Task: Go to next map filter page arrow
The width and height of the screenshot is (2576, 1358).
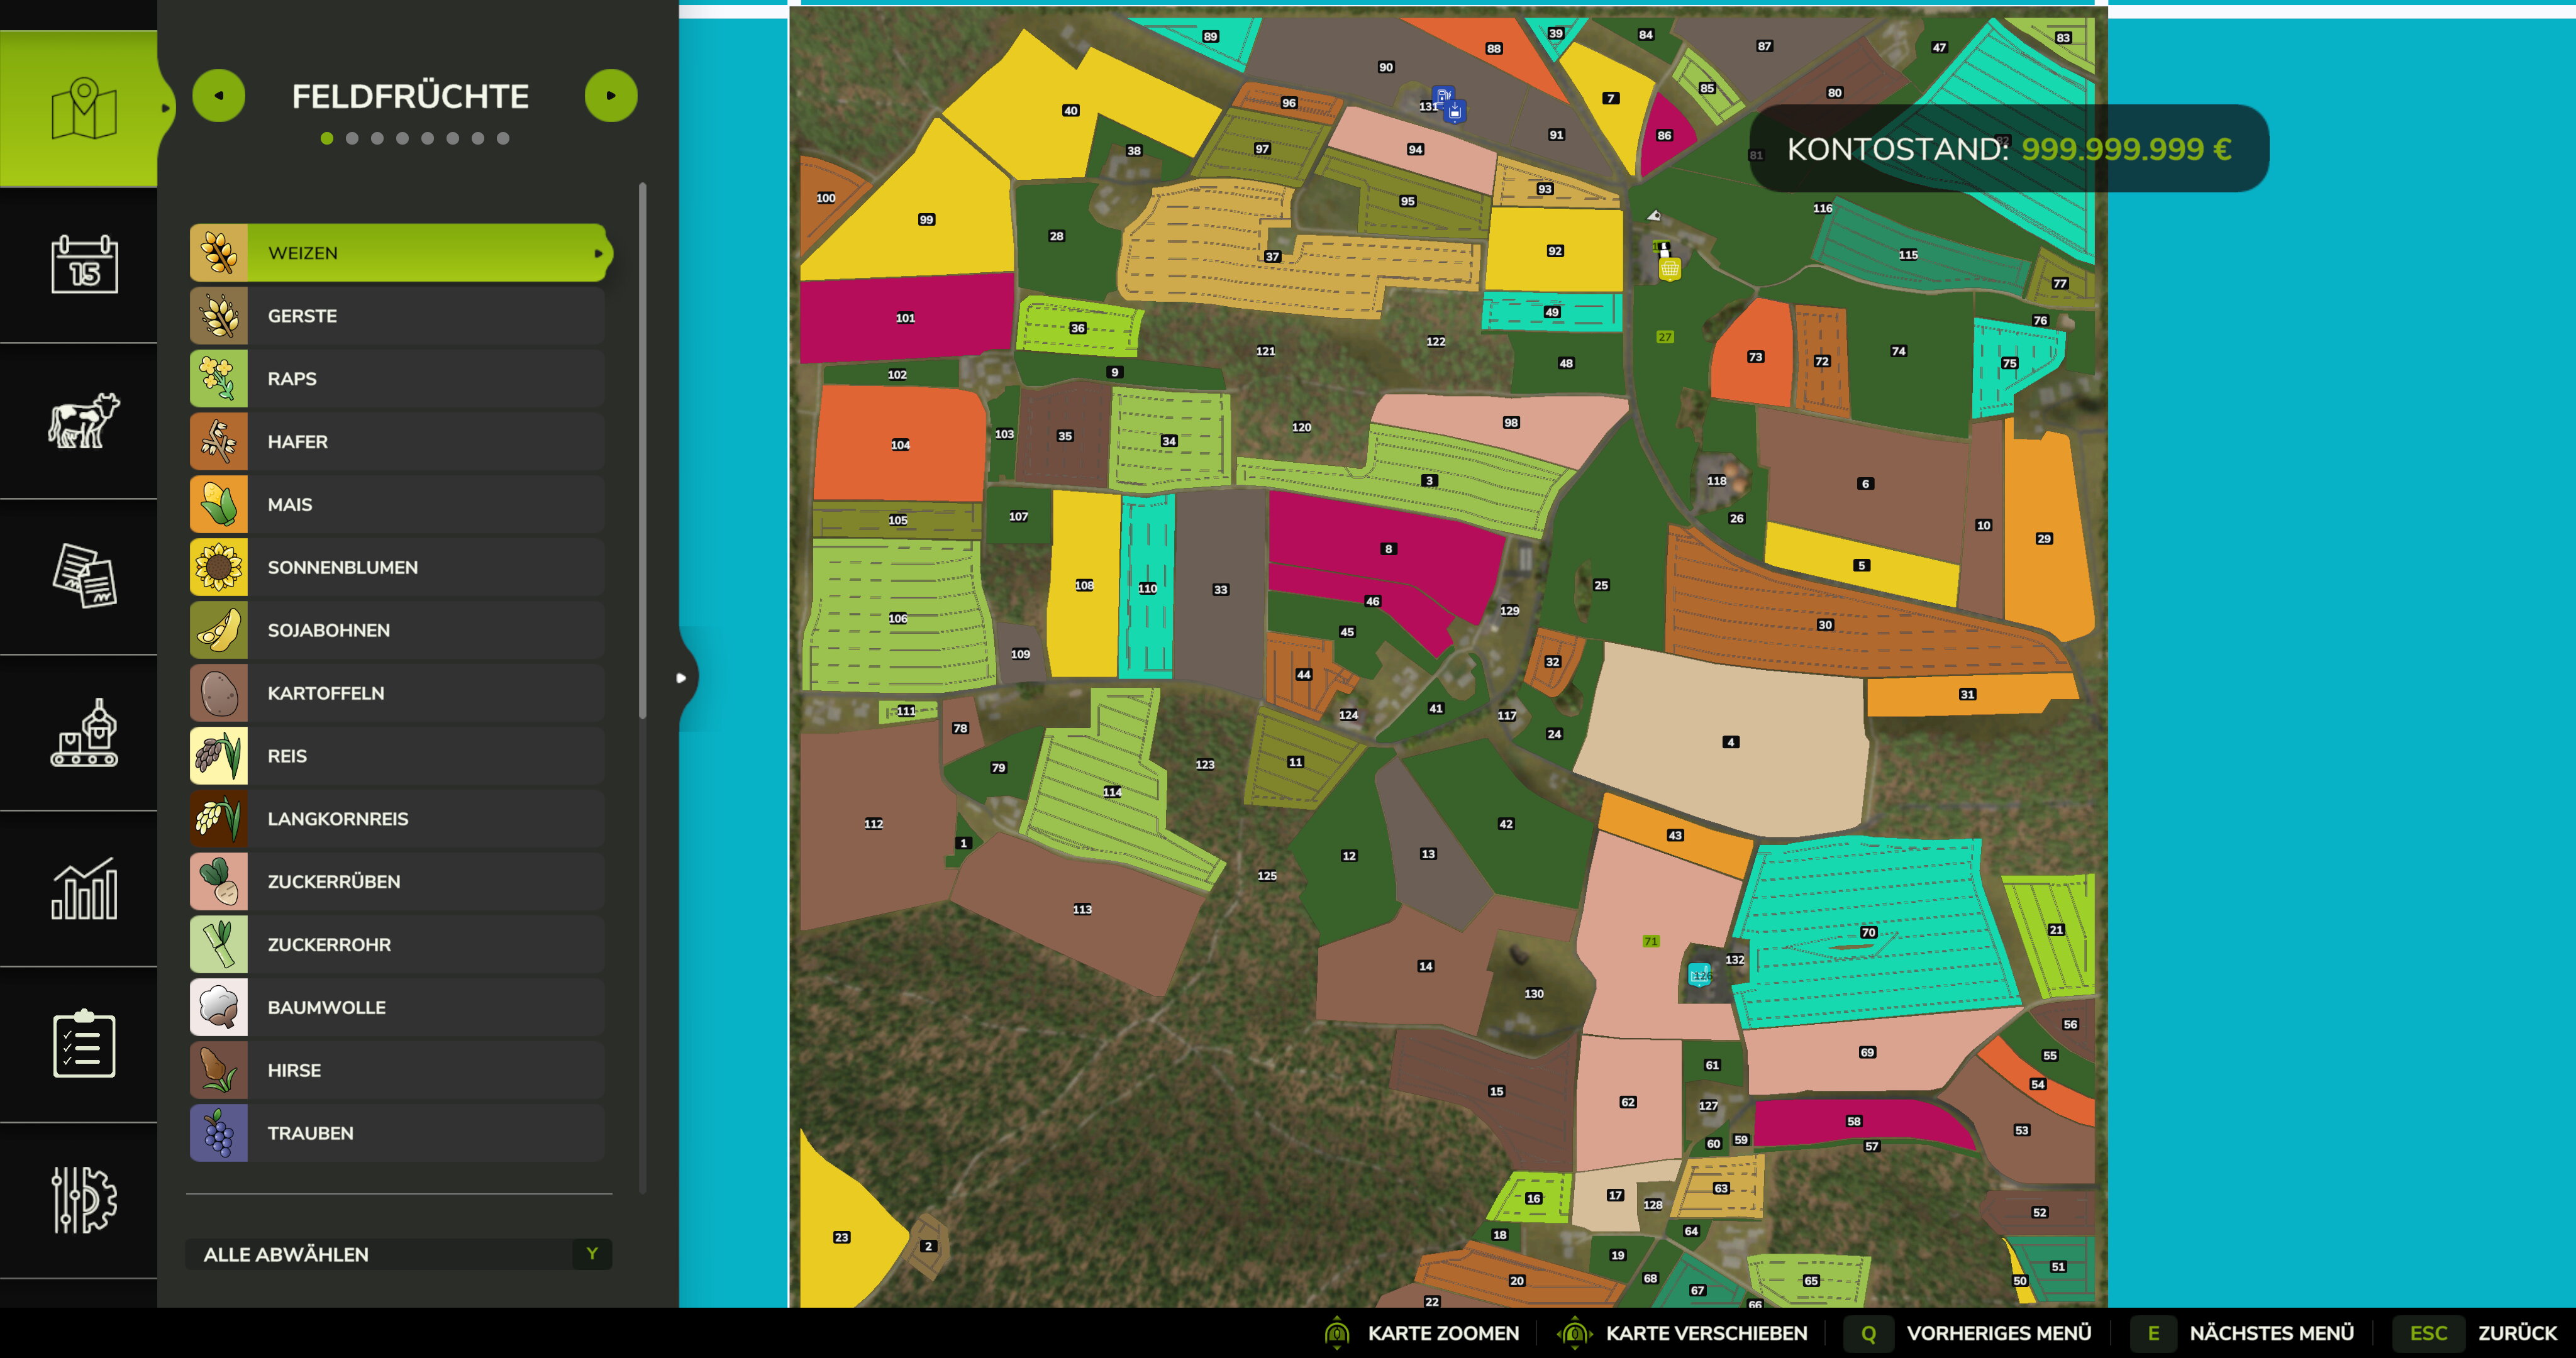Action: click(x=610, y=96)
